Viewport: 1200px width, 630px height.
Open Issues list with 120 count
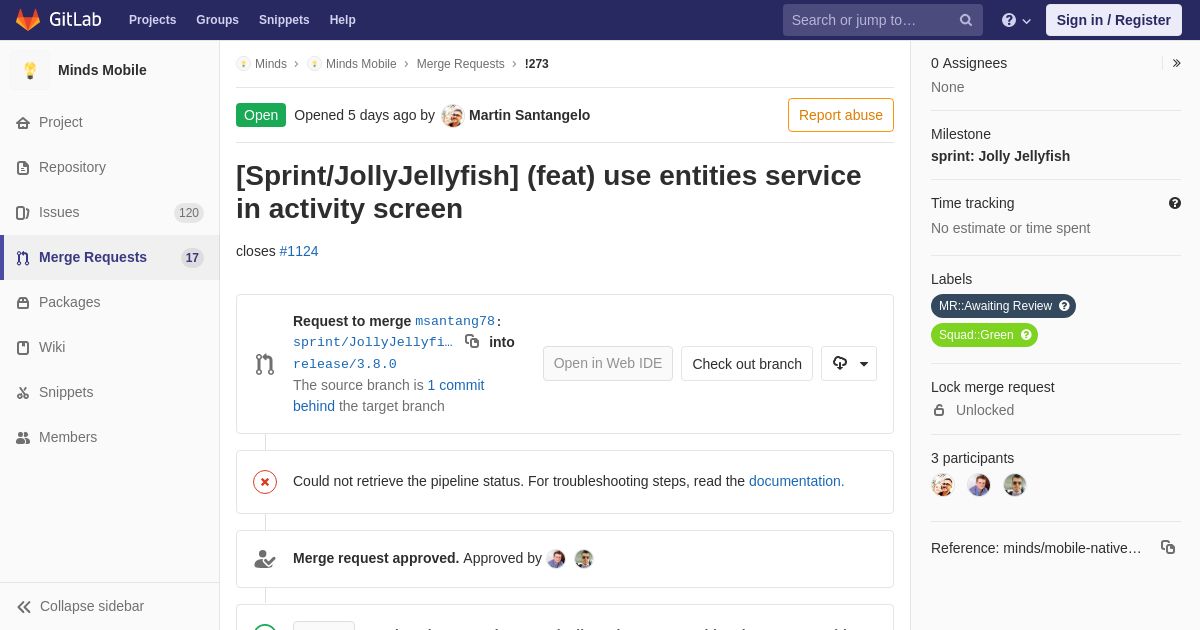coord(110,212)
